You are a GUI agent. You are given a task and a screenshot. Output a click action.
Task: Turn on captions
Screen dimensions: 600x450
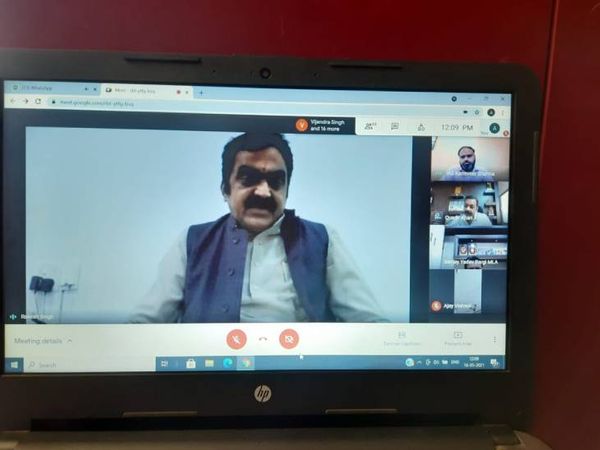click(x=401, y=339)
